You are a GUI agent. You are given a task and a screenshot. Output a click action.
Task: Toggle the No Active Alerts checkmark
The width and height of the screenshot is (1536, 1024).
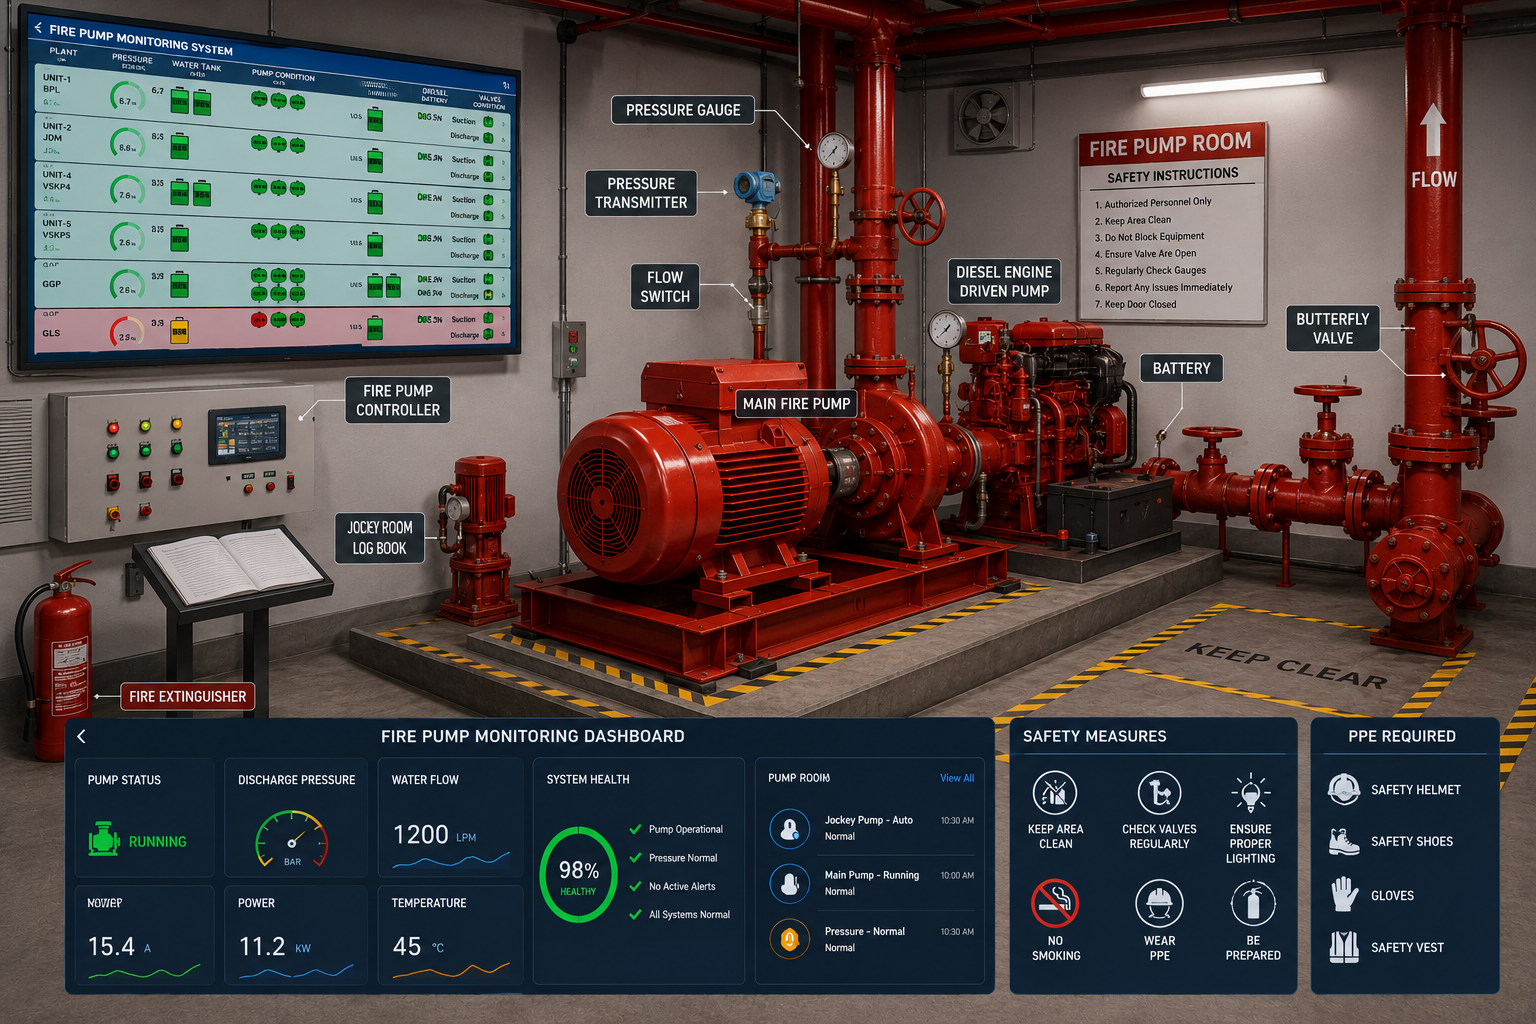click(x=635, y=886)
